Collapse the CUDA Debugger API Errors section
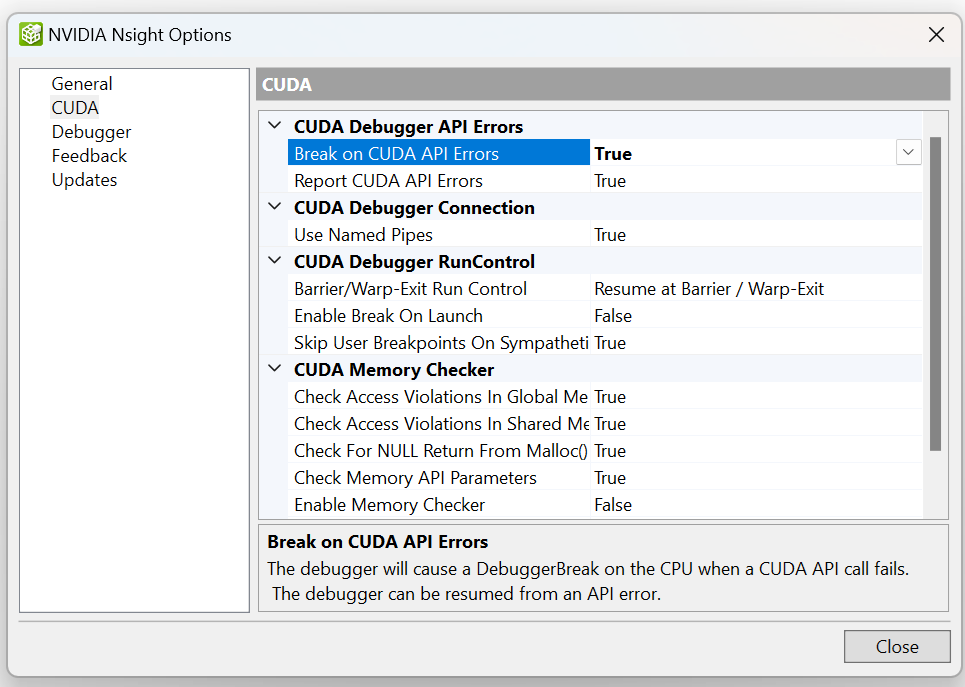The image size is (965, 687). (x=274, y=126)
